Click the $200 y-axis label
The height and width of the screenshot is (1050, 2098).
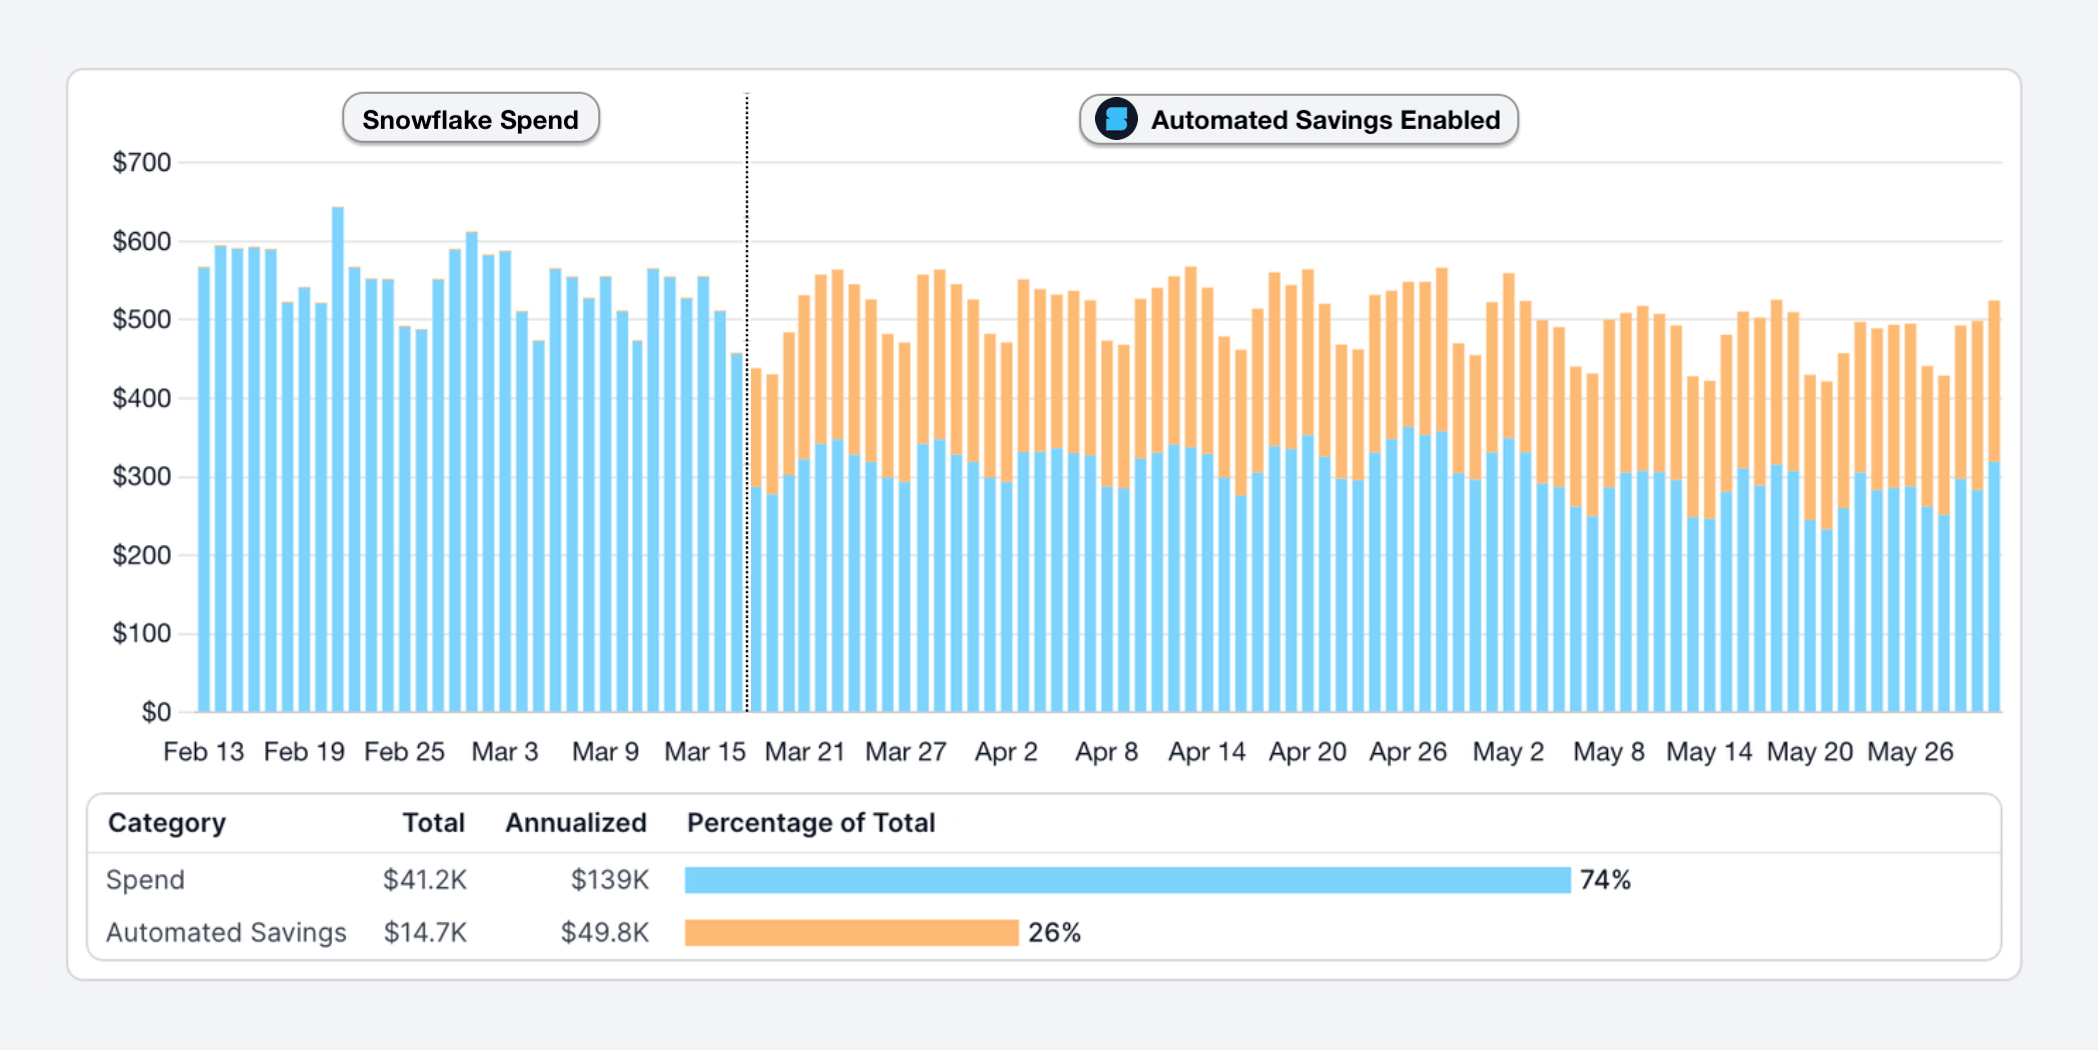142,555
